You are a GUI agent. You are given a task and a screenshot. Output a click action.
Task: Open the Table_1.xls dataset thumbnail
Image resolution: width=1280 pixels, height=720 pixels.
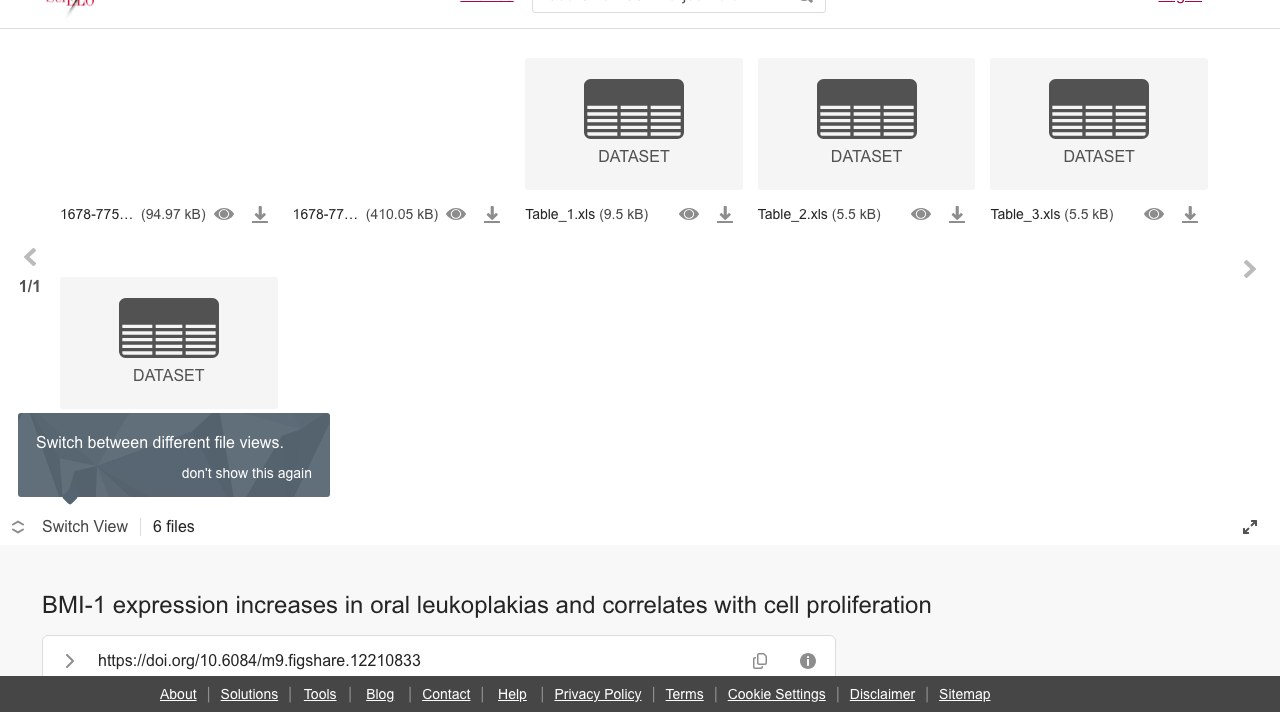tap(634, 124)
